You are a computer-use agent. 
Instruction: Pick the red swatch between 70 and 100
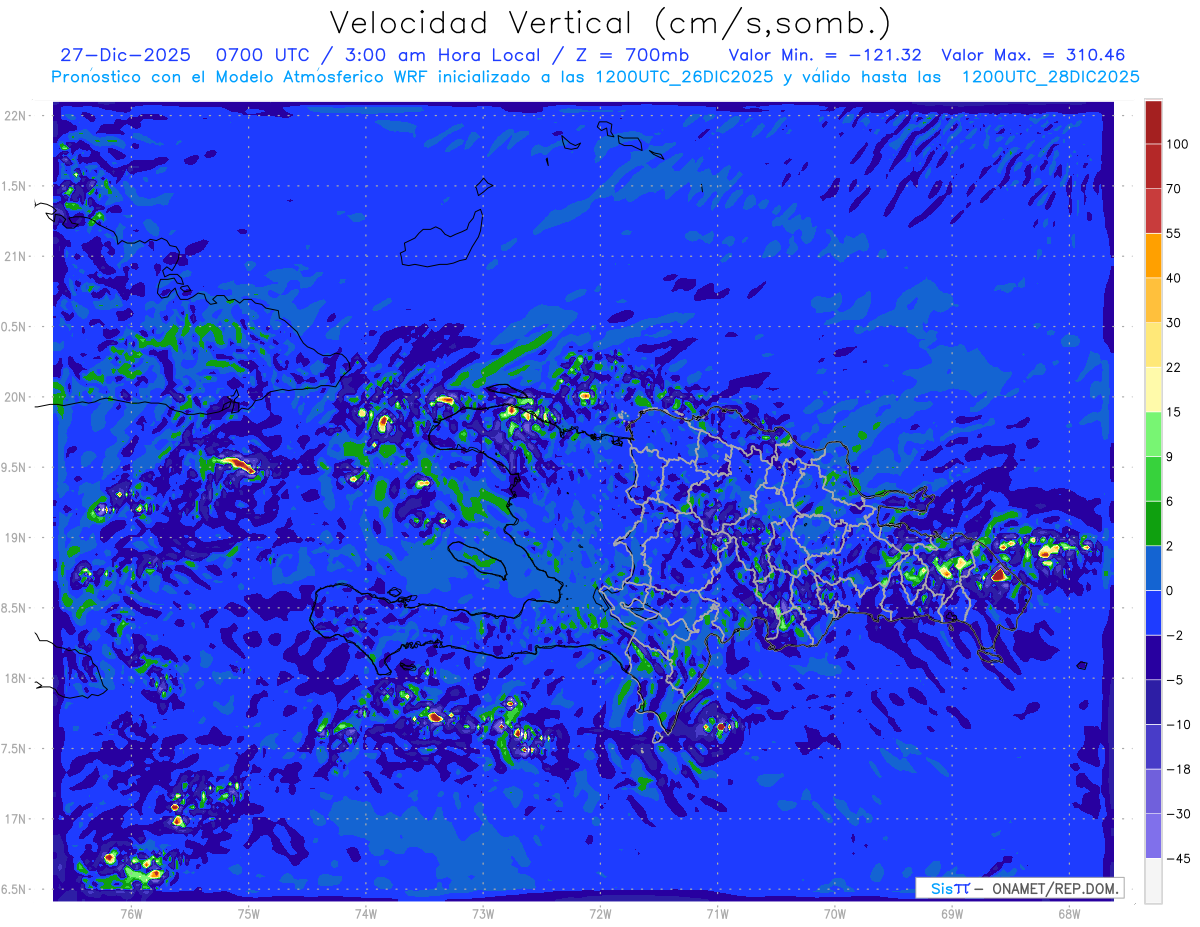(1153, 167)
